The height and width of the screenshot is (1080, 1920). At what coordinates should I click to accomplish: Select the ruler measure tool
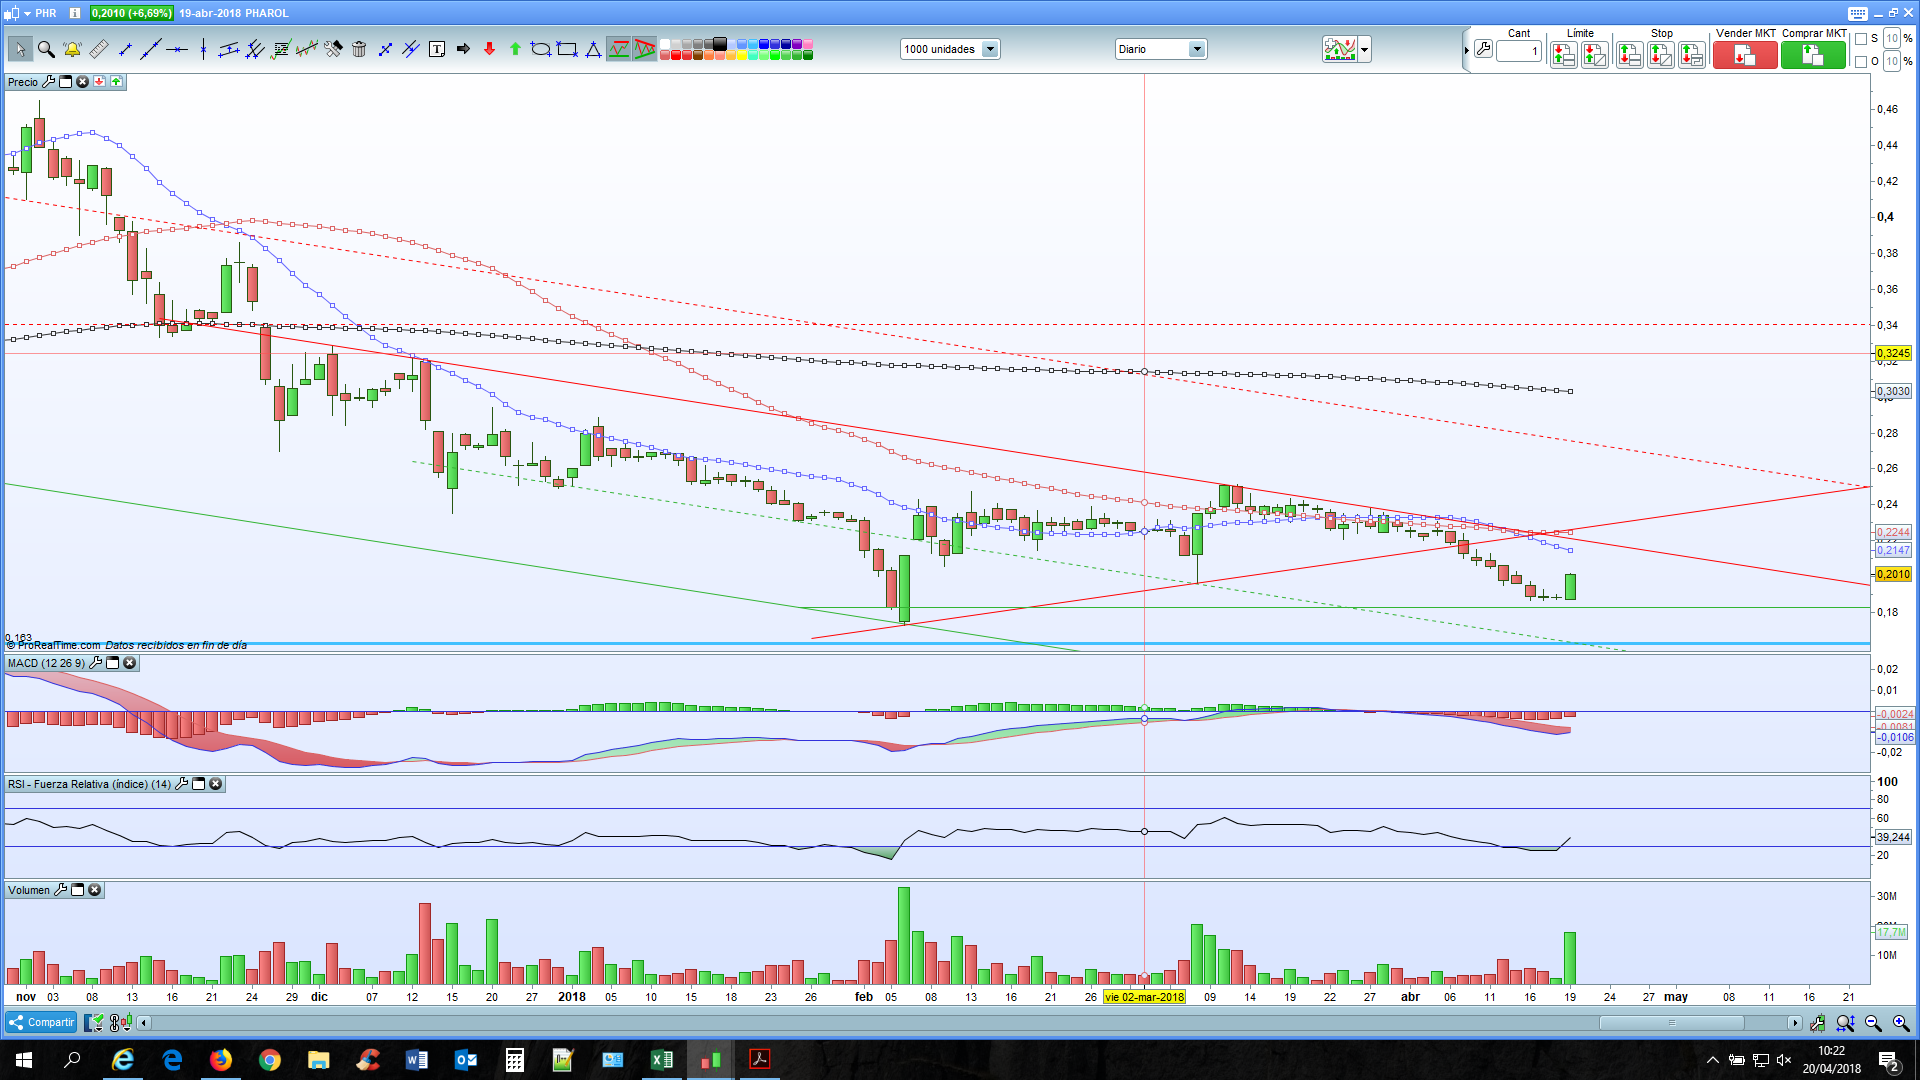pos(98,49)
